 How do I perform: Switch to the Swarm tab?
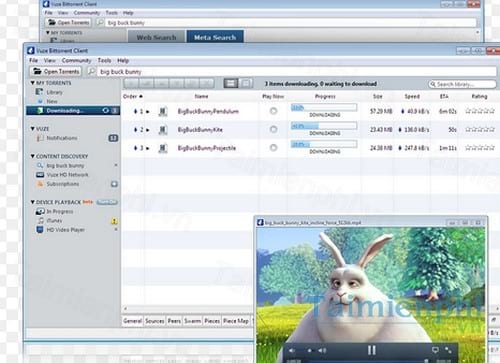click(192, 321)
